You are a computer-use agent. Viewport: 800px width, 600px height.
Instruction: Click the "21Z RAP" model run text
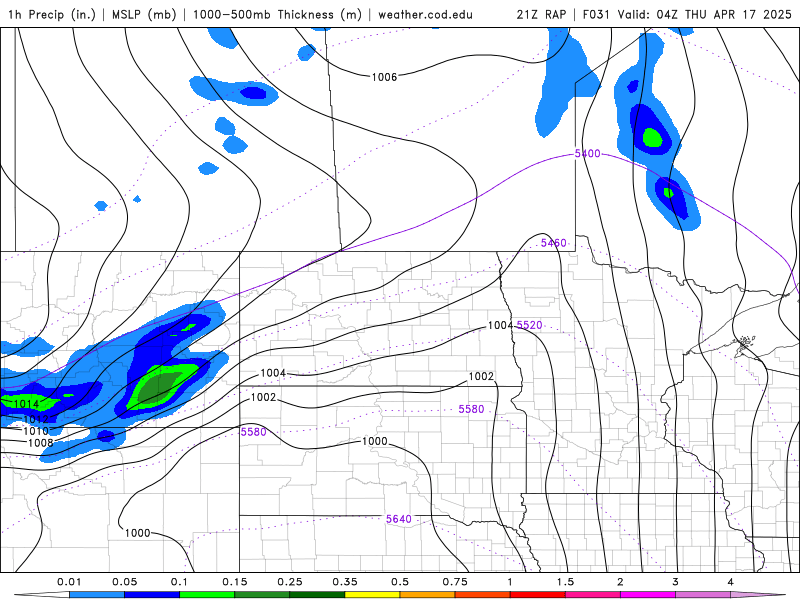pos(541,14)
